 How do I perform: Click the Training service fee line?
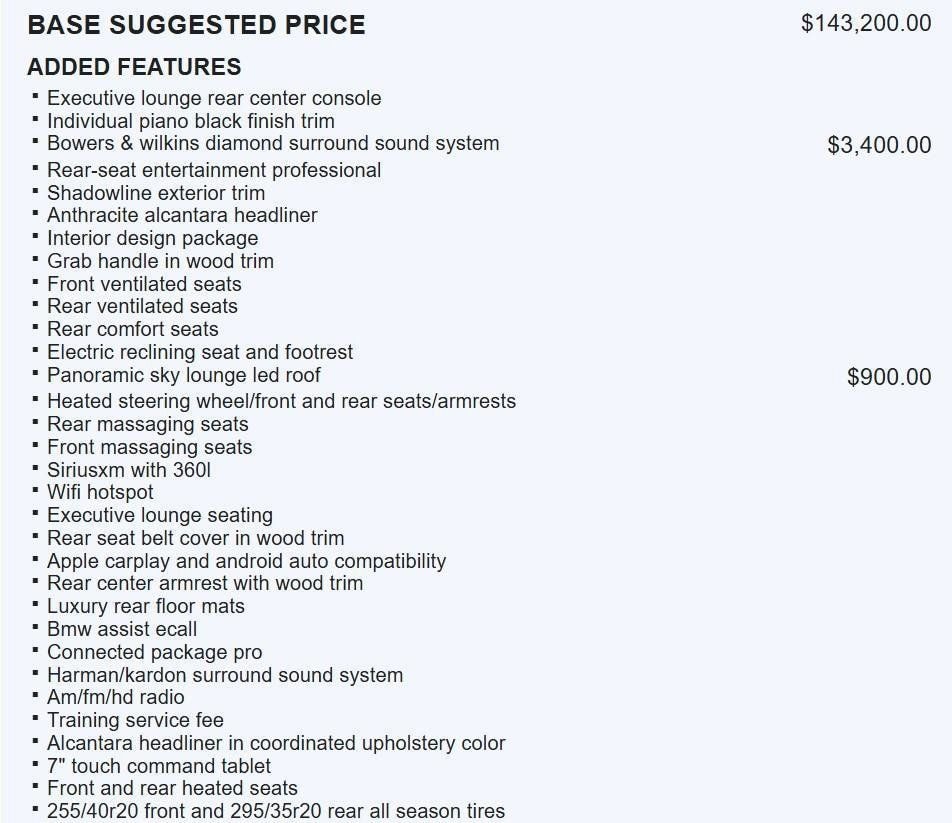(x=135, y=720)
